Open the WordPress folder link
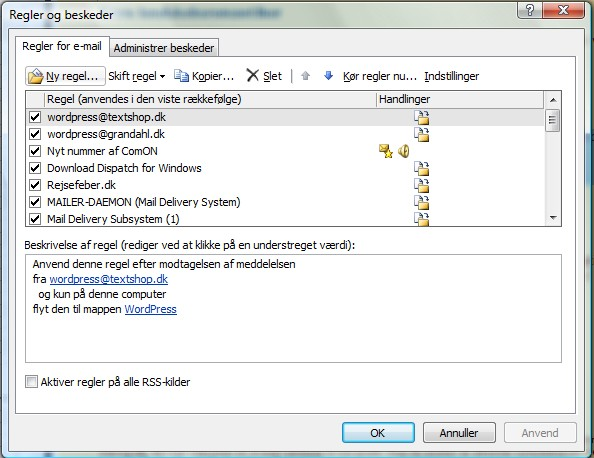Image resolution: width=594 pixels, height=458 pixels. [150, 309]
